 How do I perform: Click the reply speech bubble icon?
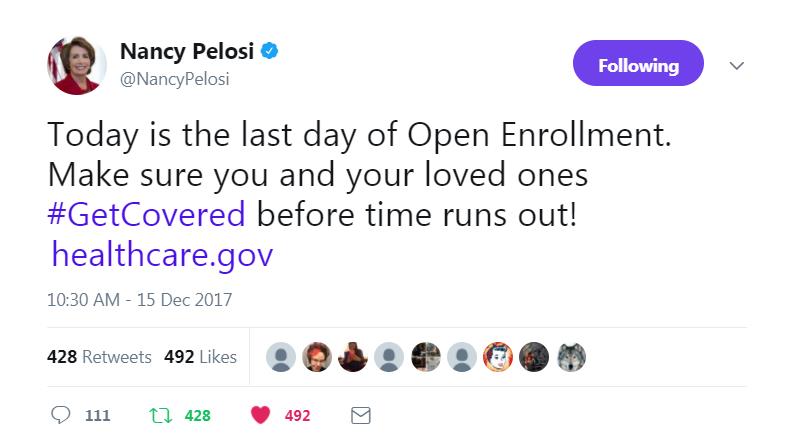60,415
